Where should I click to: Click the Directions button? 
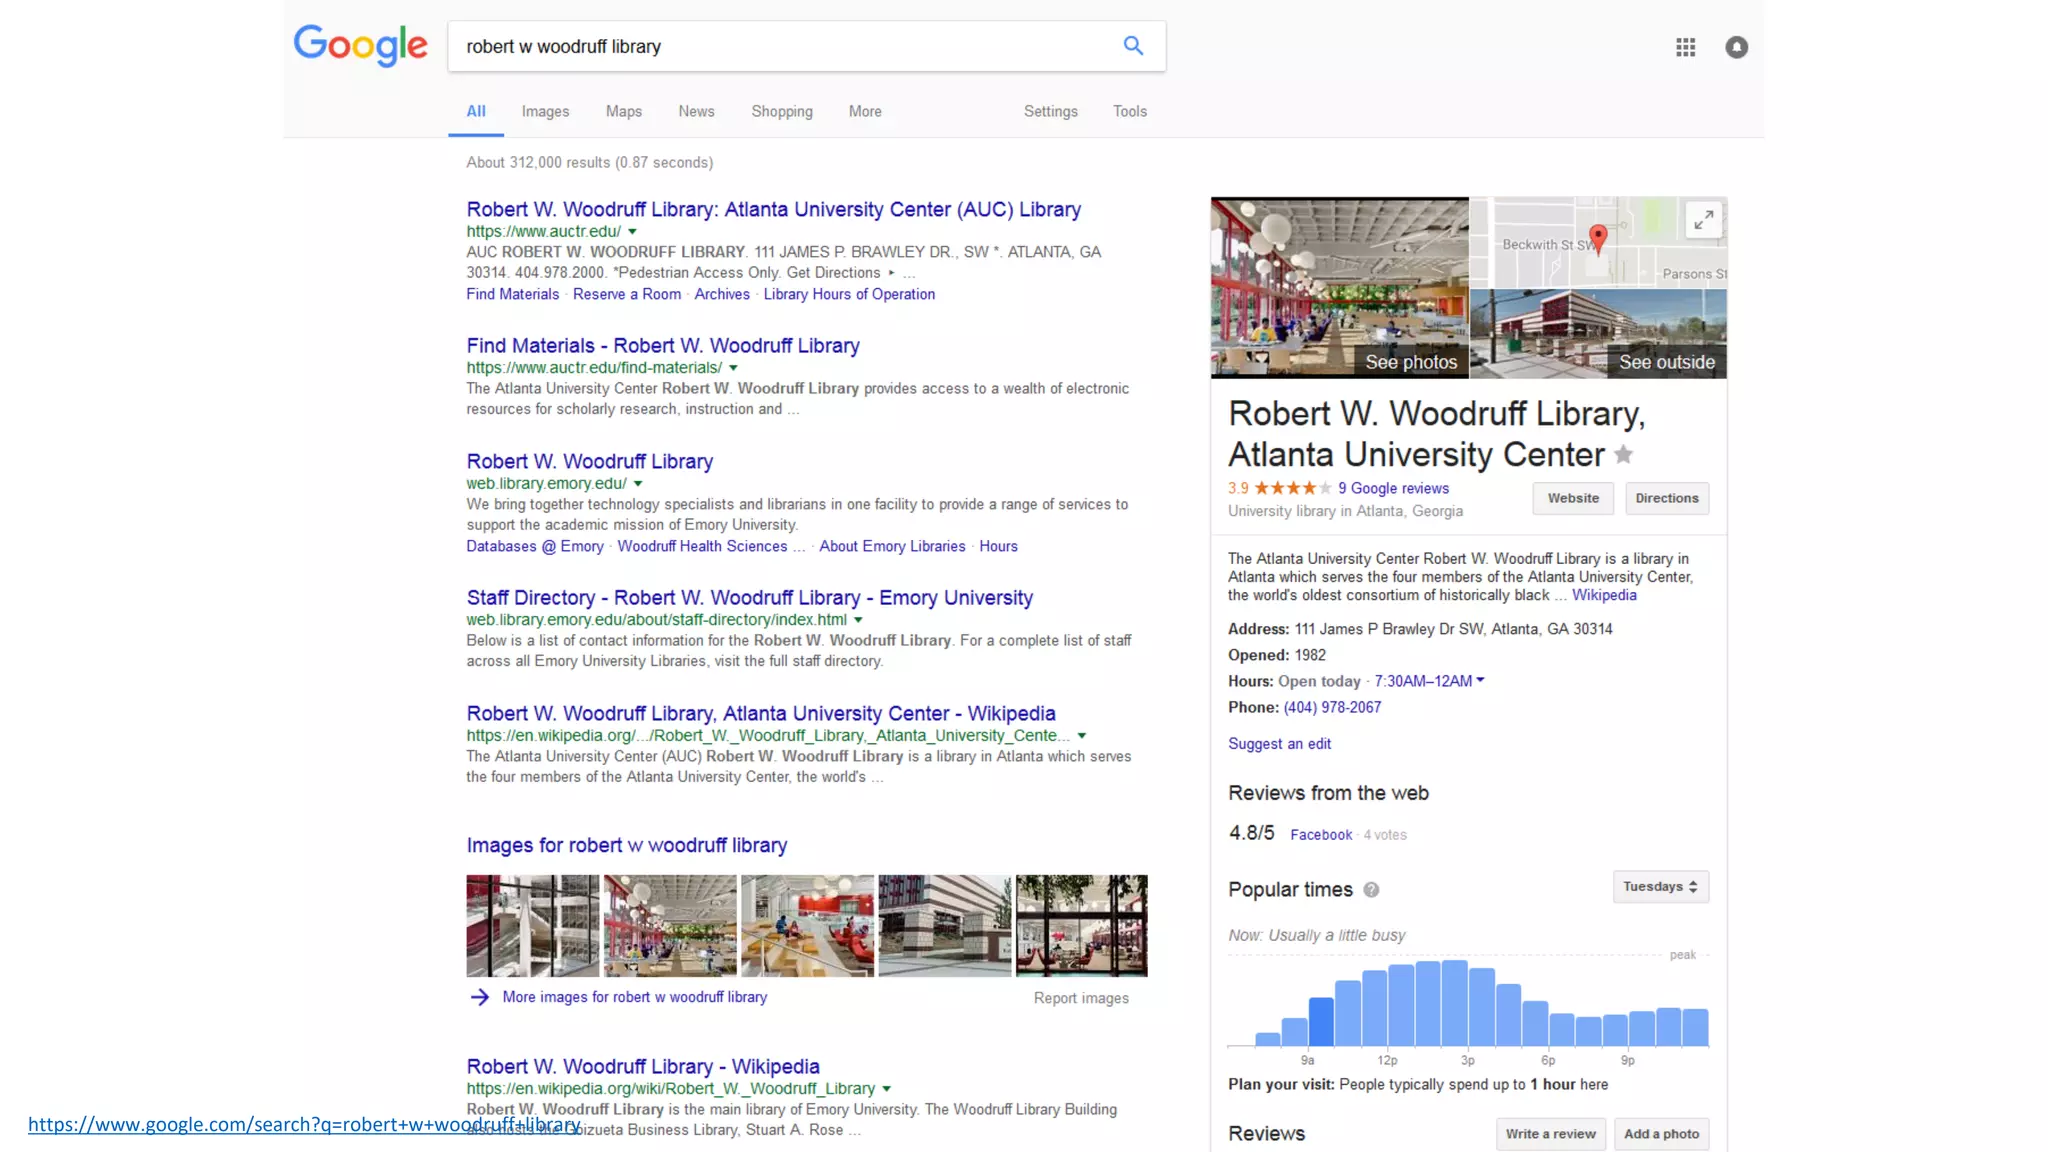pos(1667,498)
